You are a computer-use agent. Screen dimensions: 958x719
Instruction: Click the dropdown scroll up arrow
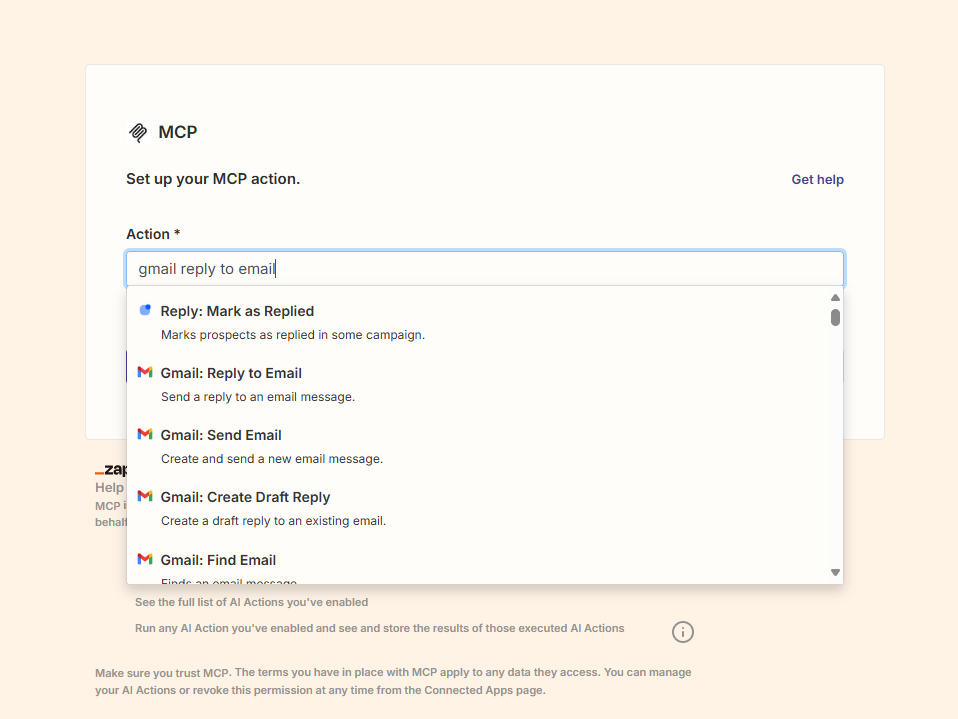click(x=835, y=297)
